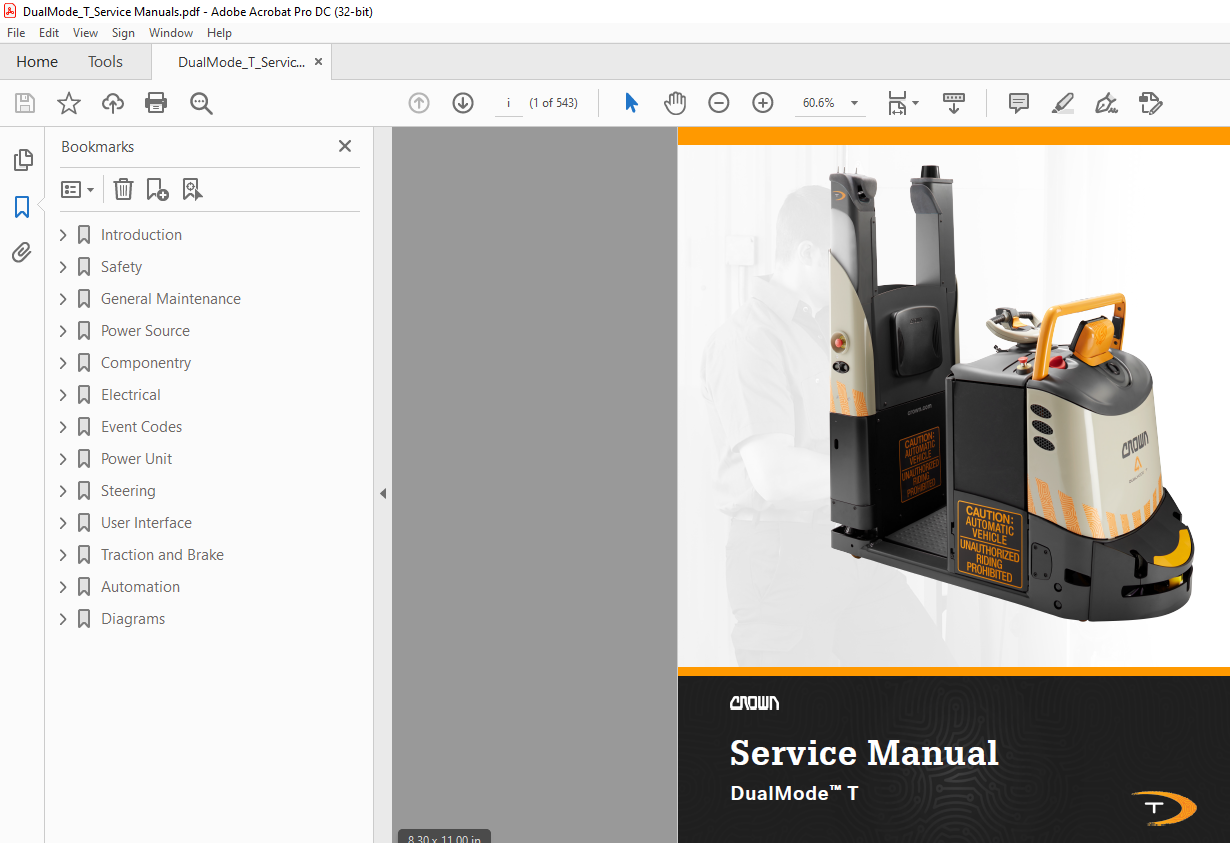Expand the Safety bookmark
This screenshot has height=843, width=1230.
pyautogui.click(x=63, y=267)
